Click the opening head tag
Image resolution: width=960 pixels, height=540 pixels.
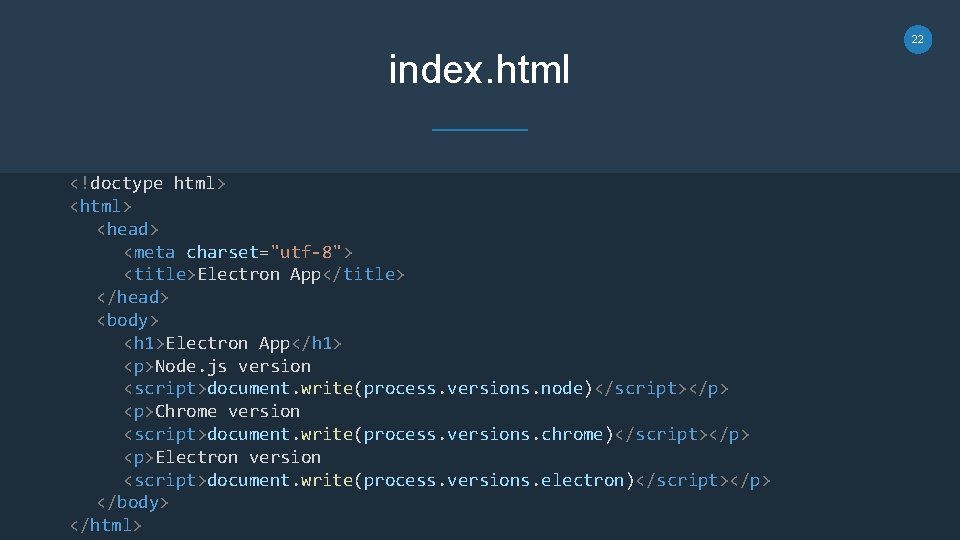(x=127, y=229)
